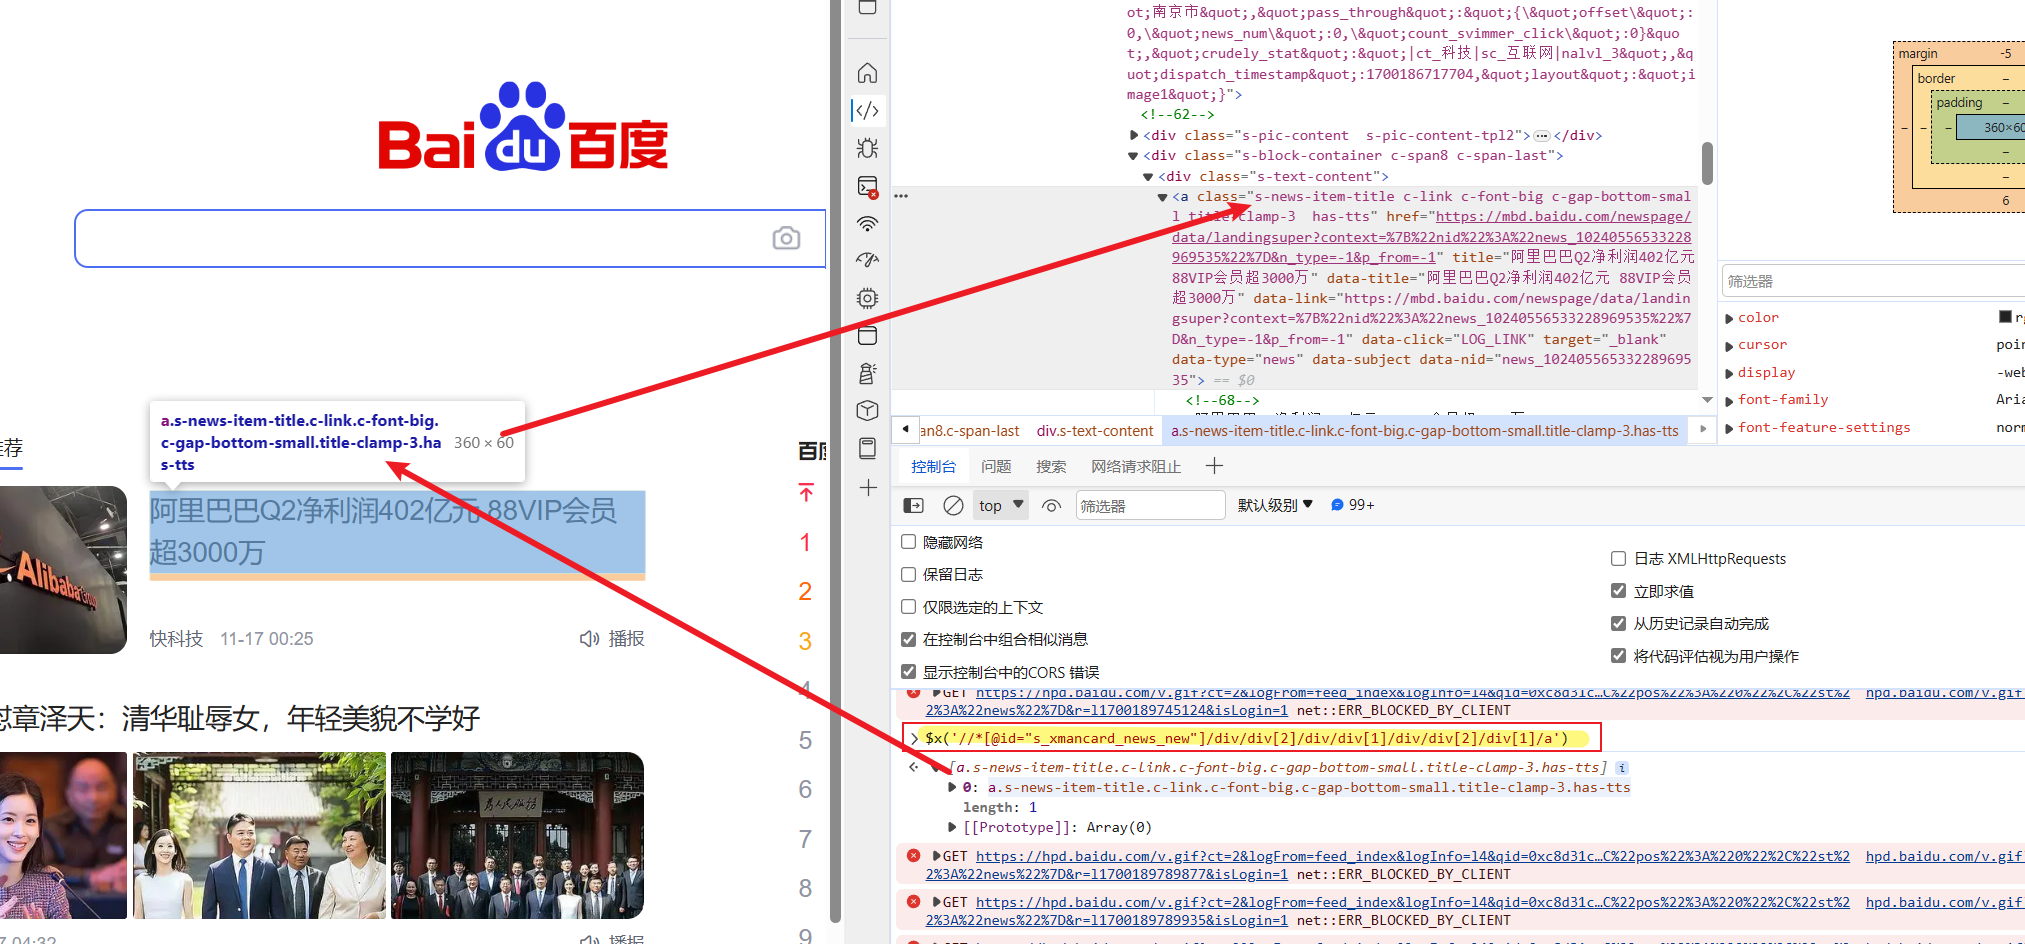The image size is (2025, 944).
Task: Click the console 筛选器 filter field
Action: tap(1150, 506)
